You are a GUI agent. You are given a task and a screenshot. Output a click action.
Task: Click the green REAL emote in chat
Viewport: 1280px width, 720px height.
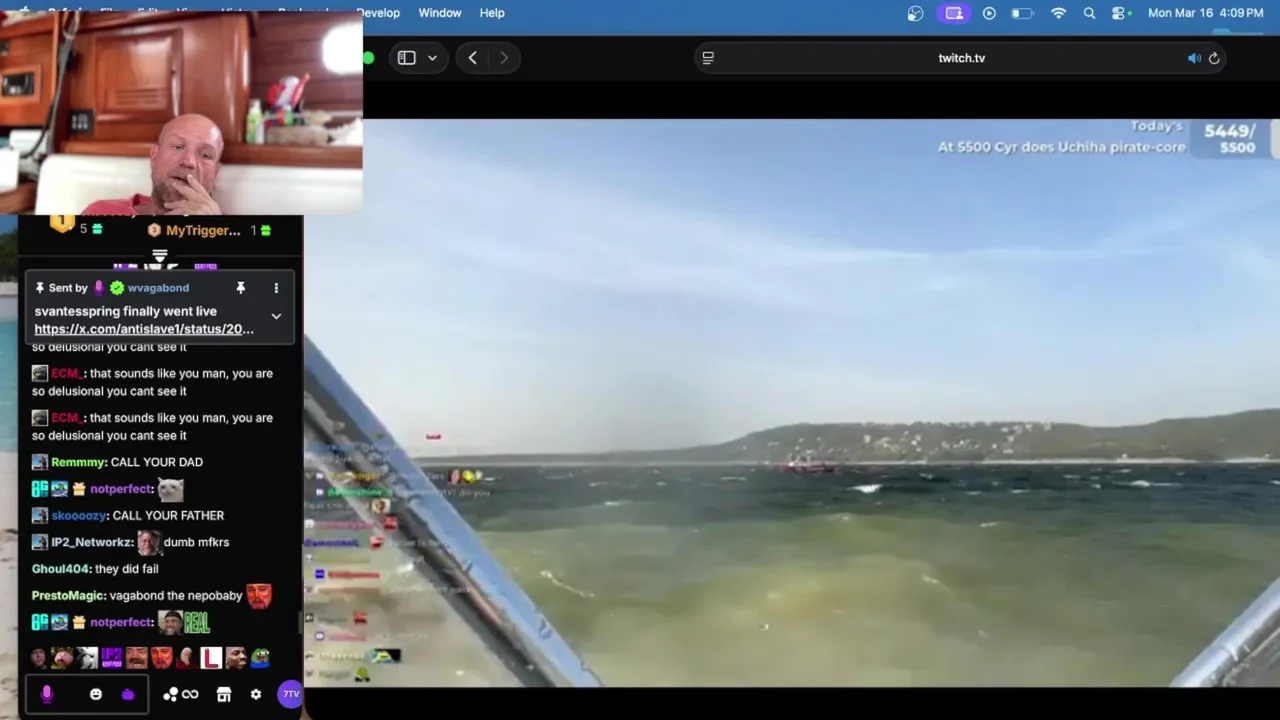point(197,623)
